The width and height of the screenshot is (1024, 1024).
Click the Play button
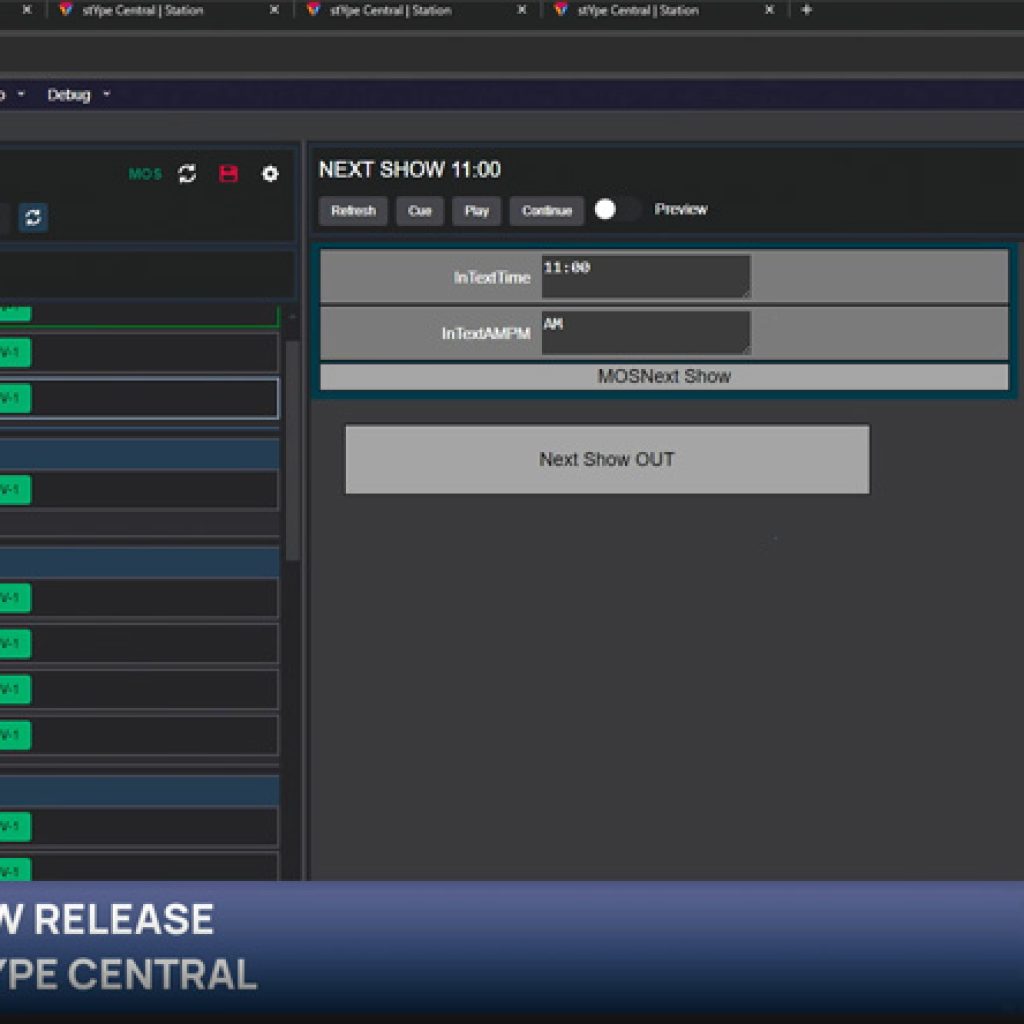click(x=477, y=211)
